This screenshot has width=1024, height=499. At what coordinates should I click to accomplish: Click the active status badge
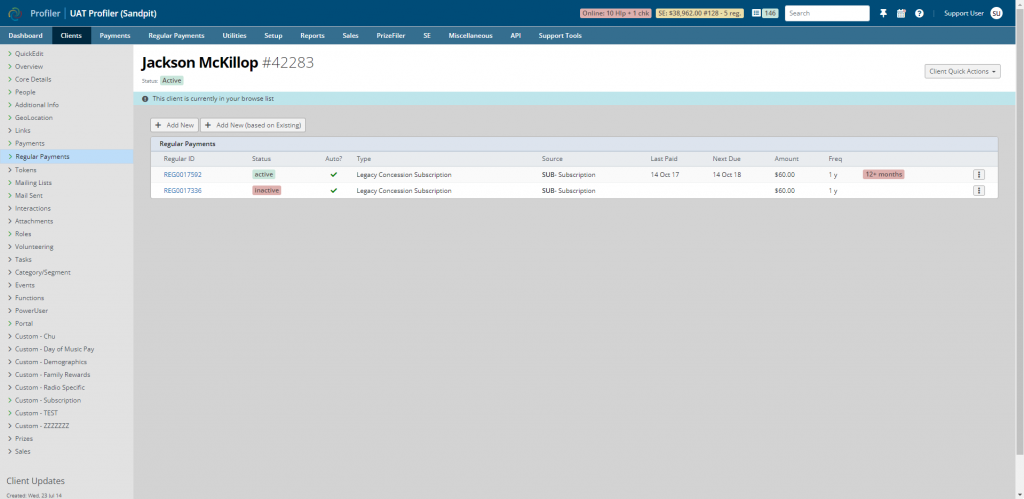[x=264, y=174]
